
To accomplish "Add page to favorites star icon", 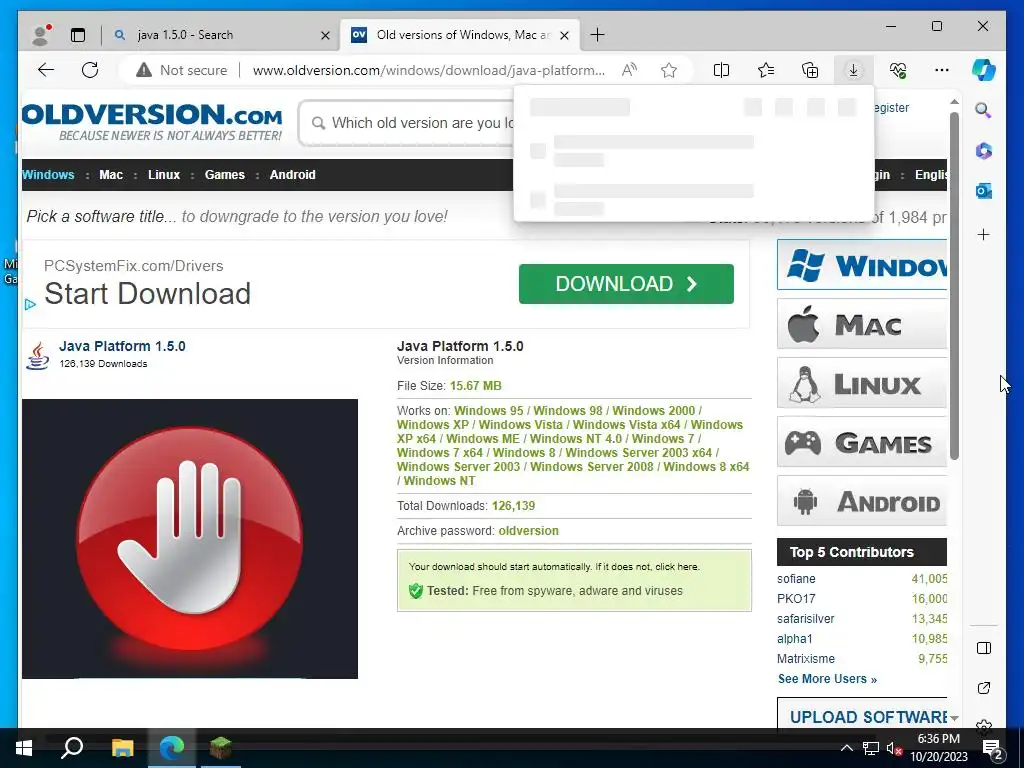I will pos(669,70).
